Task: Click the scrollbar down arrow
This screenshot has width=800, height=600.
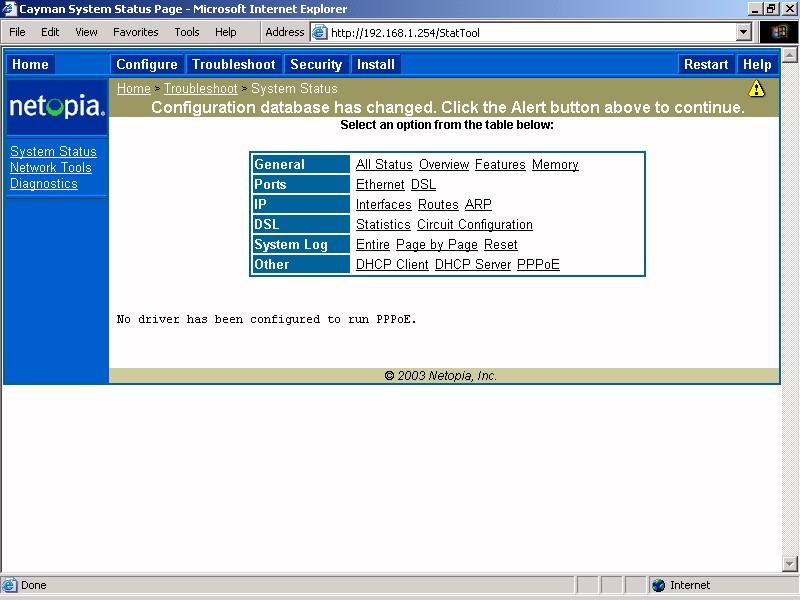Action: (789, 564)
